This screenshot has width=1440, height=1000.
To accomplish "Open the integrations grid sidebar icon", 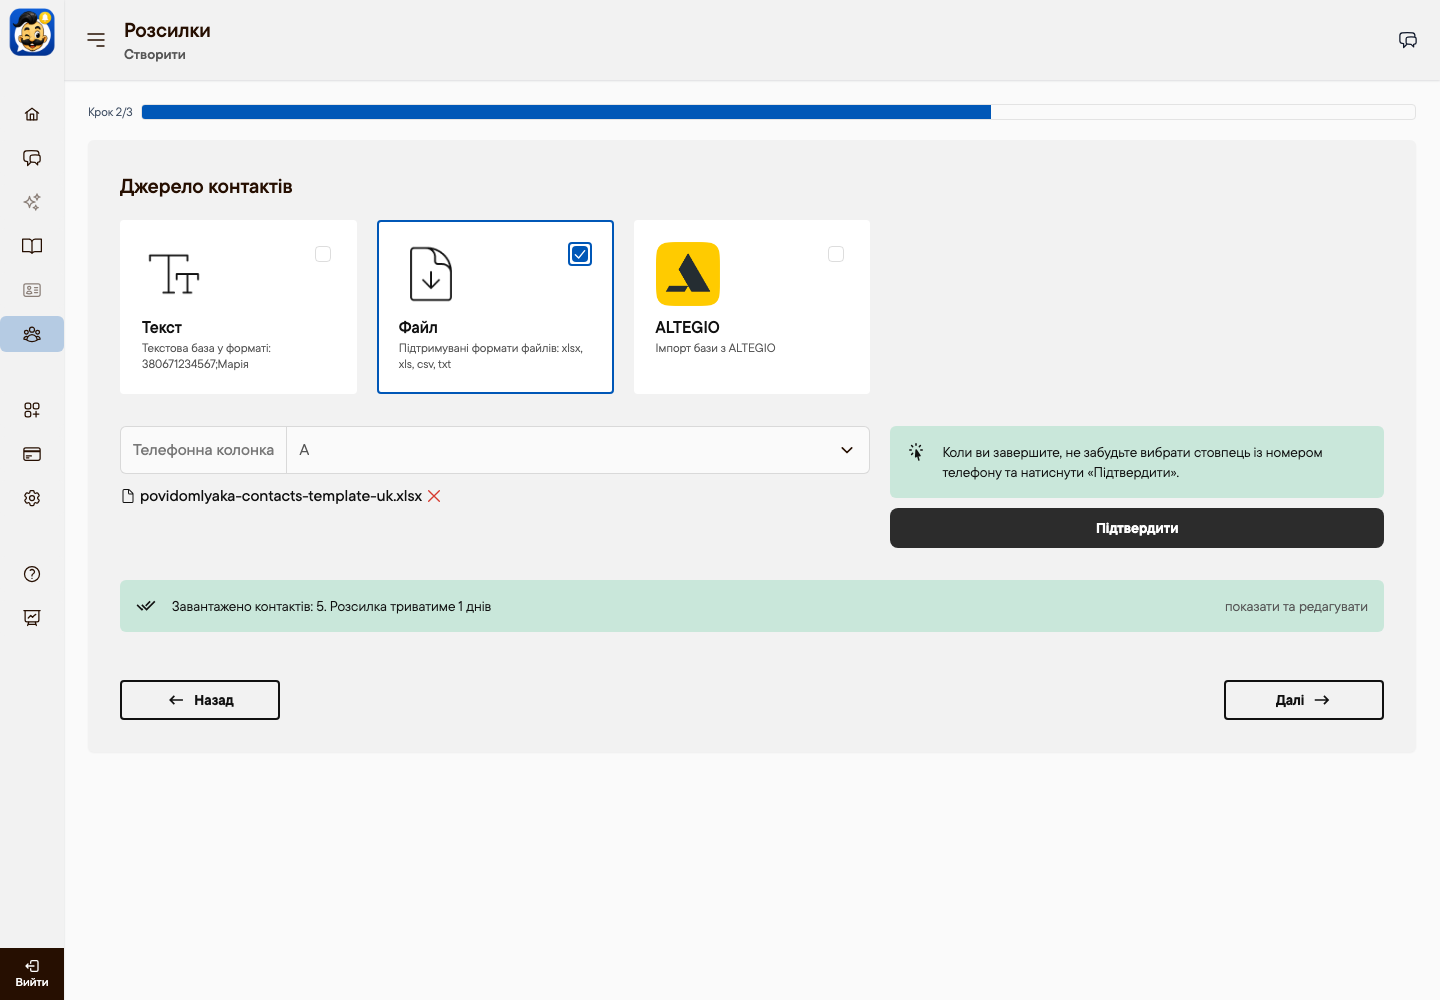I will [x=32, y=410].
